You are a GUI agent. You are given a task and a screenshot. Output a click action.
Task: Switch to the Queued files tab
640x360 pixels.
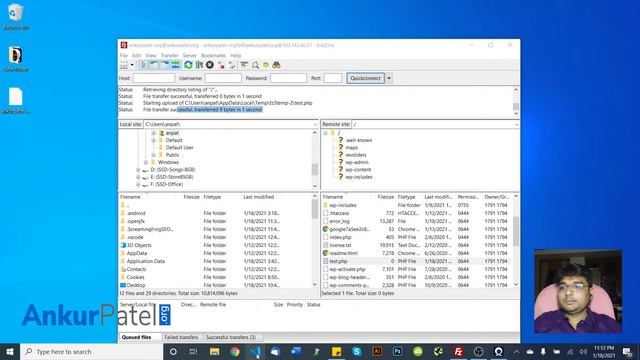(x=136, y=337)
